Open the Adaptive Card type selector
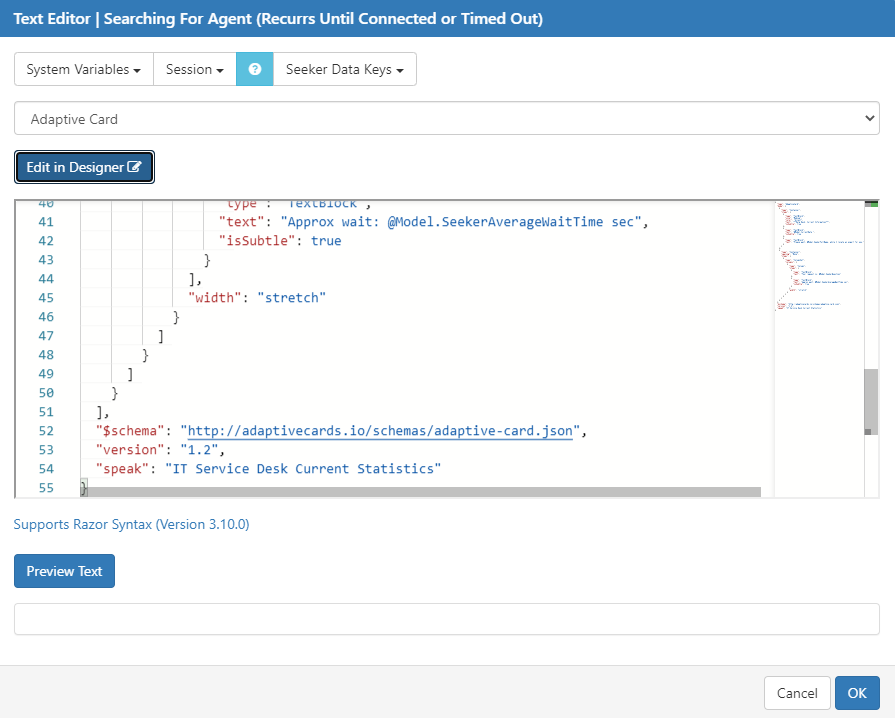 coord(446,119)
